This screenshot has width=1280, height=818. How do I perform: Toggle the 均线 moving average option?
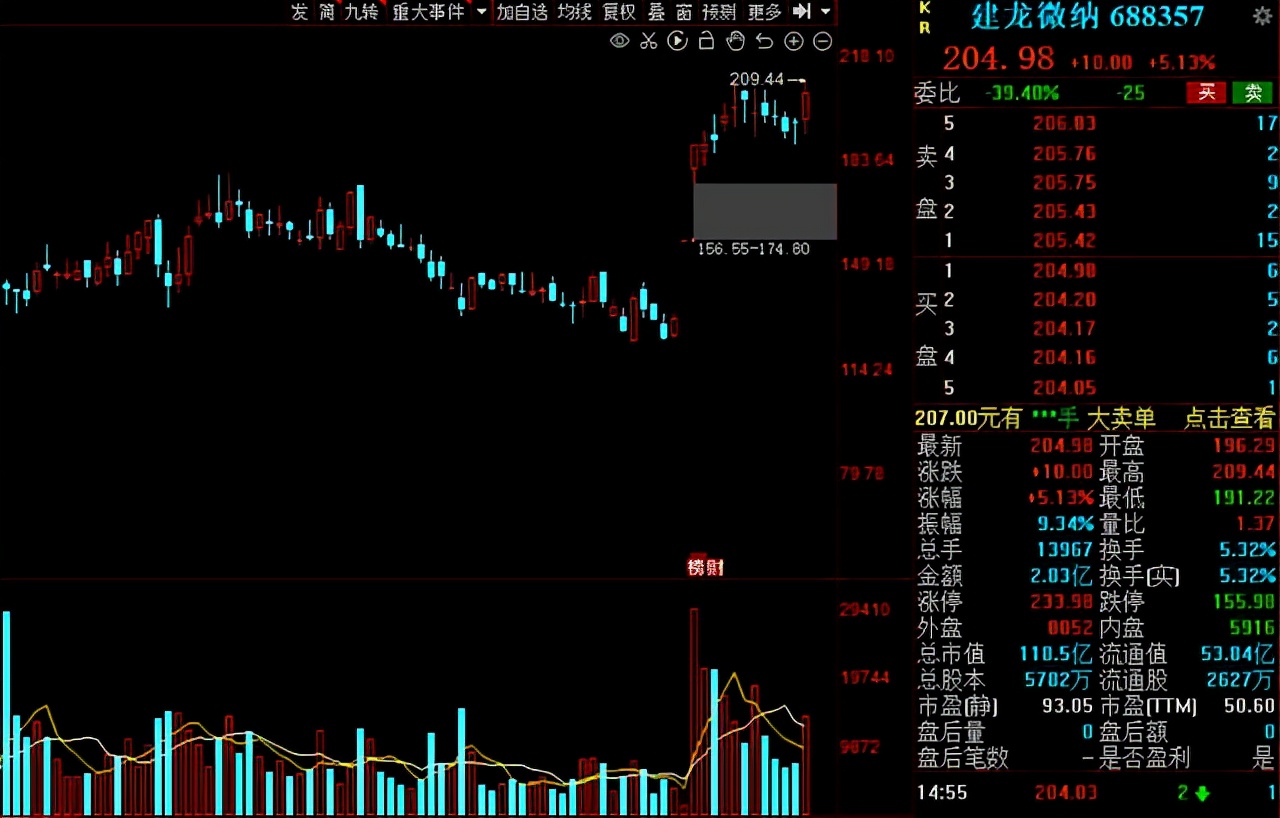click(x=575, y=12)
